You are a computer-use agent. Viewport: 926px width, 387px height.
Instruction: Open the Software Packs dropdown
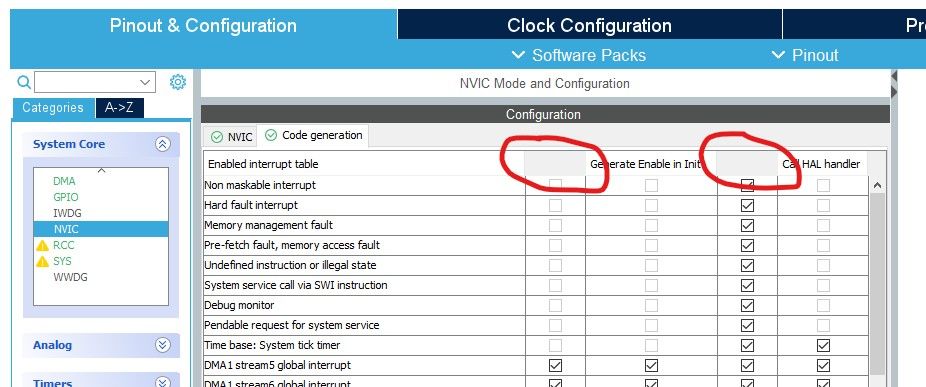coord(578,56)
